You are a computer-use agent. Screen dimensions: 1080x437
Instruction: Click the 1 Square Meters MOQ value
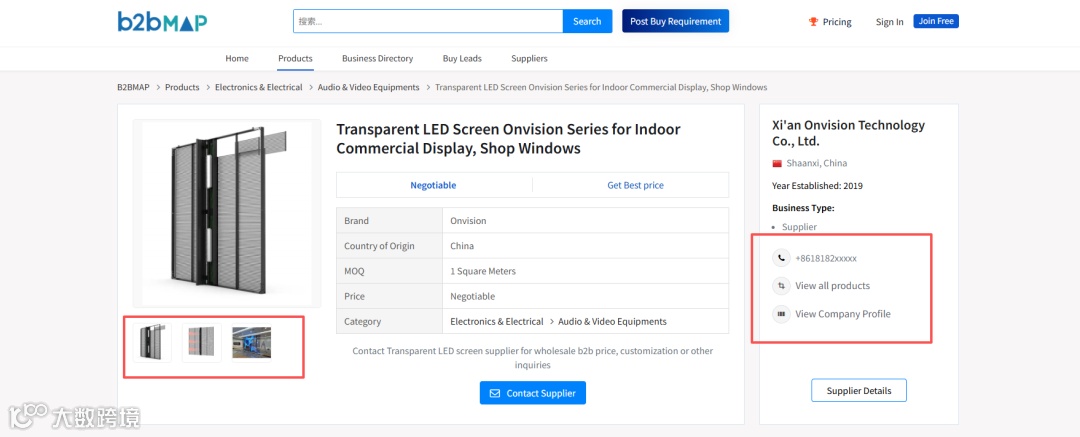tap(483, 271)
